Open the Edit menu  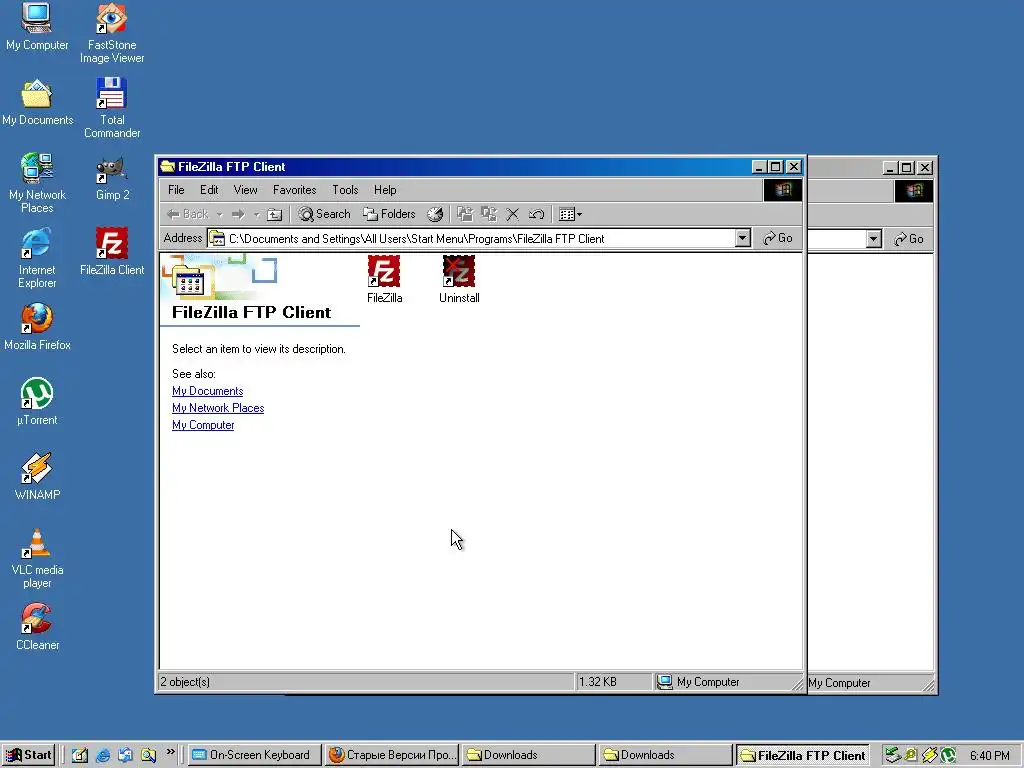pos(209,190)
